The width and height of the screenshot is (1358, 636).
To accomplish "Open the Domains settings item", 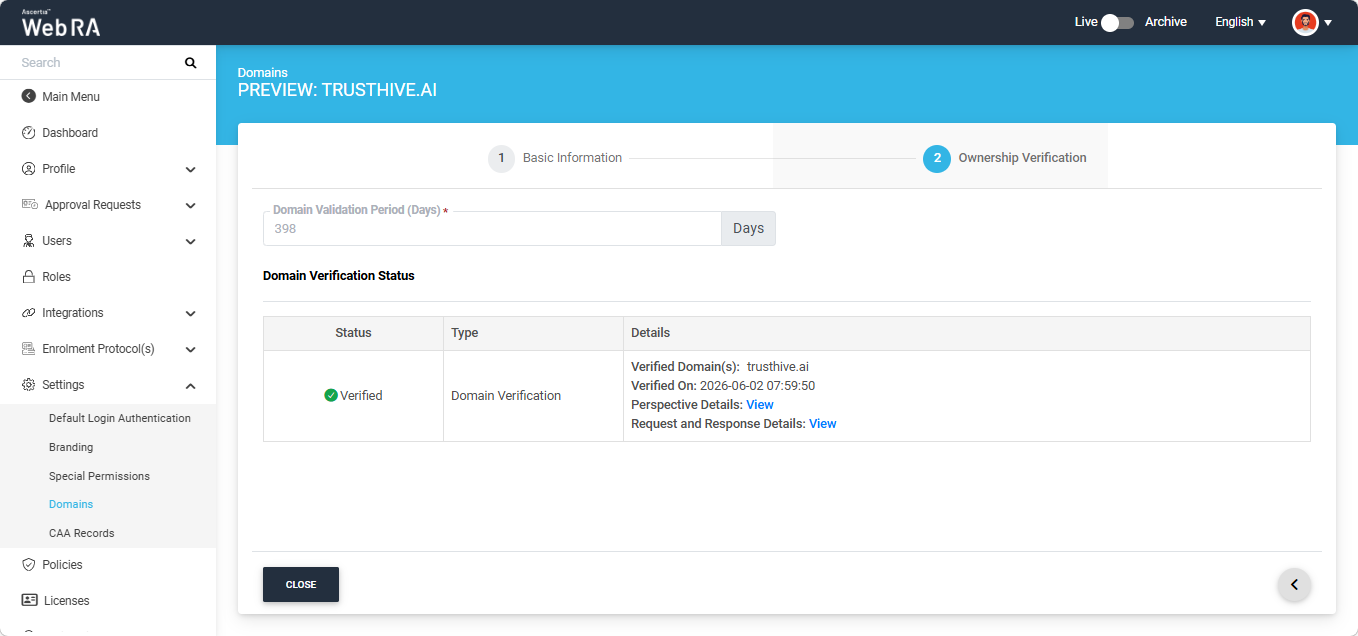I will click(x=71, y=504).
